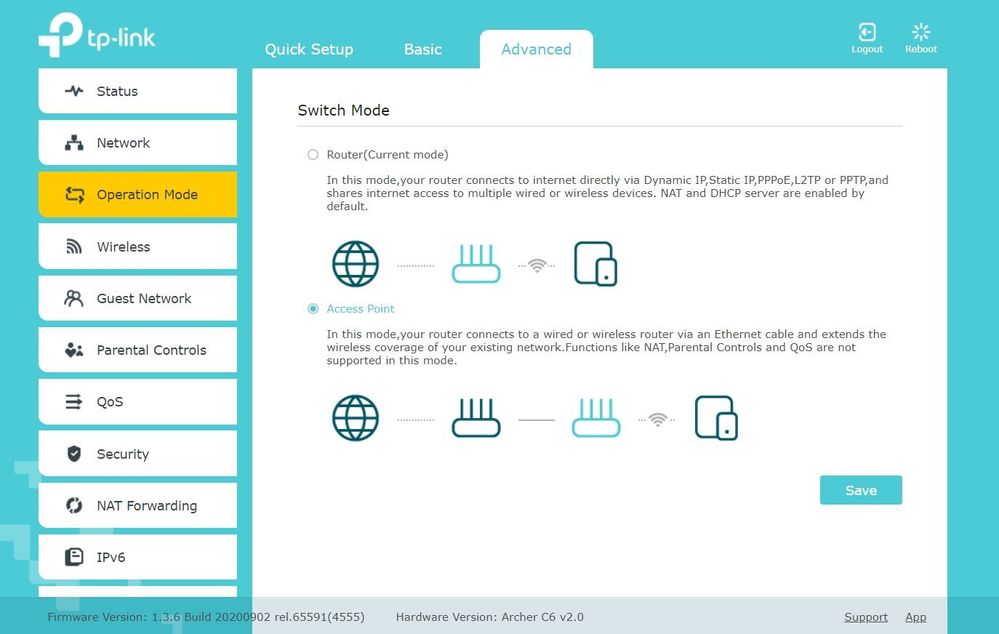Open the Support link in footer
This screenshot has width=999, height=634.
(x=866, y=617)
